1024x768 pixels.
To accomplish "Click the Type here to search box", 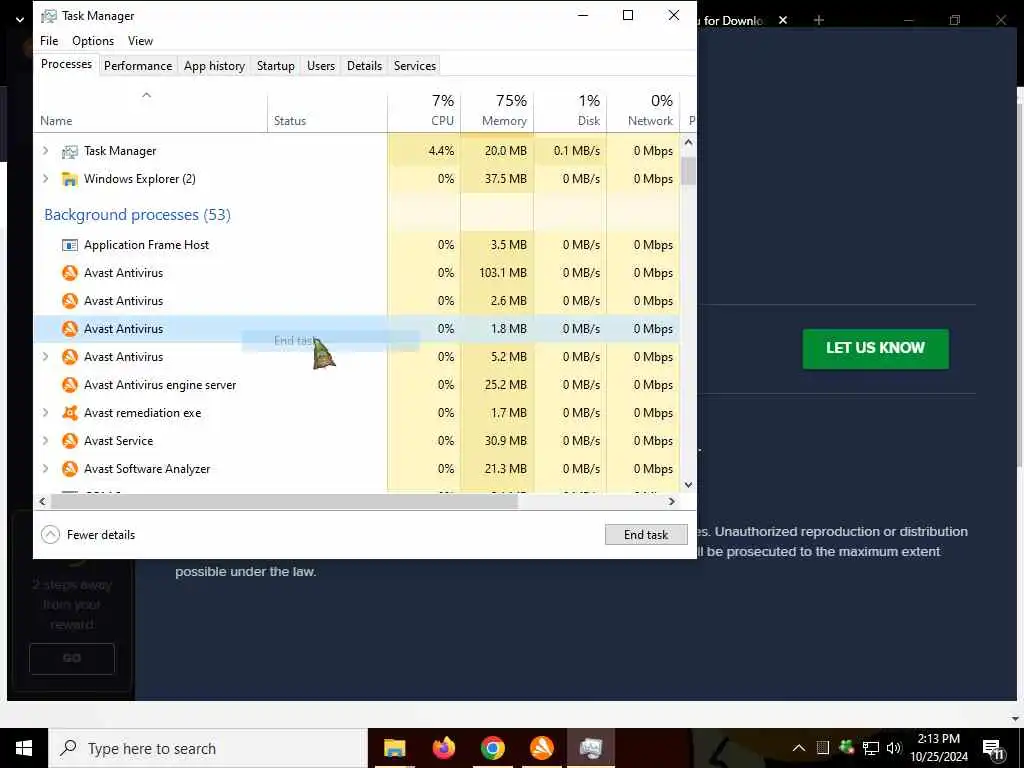I will (208, 748).
